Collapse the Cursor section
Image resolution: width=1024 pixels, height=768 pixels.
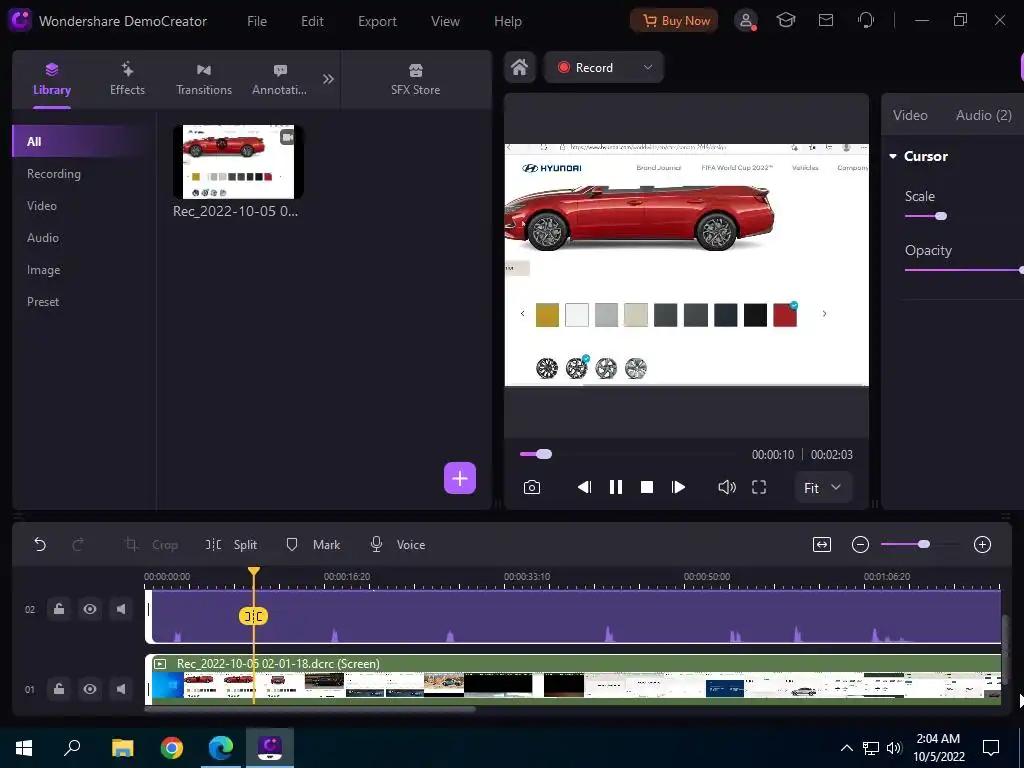[893, 156]
